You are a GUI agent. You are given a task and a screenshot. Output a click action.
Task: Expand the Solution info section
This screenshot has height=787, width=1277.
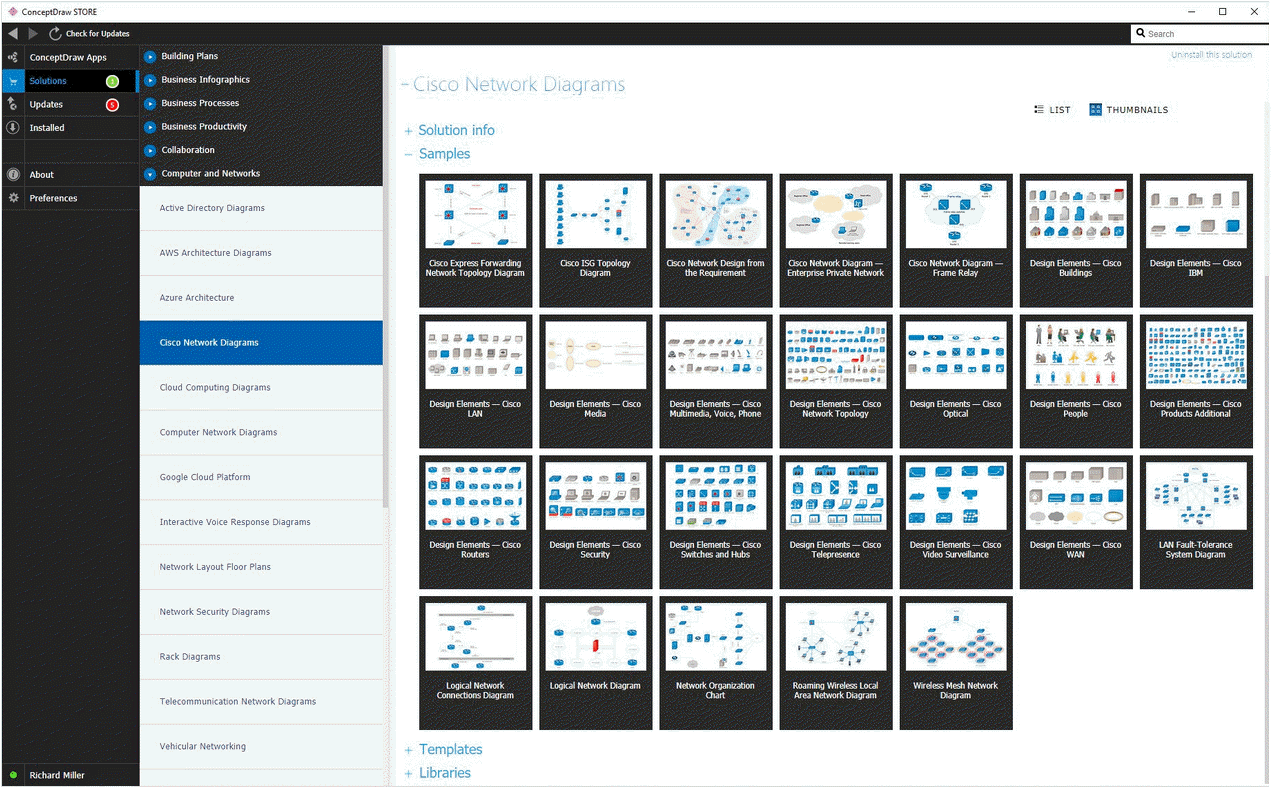(408, 131)
